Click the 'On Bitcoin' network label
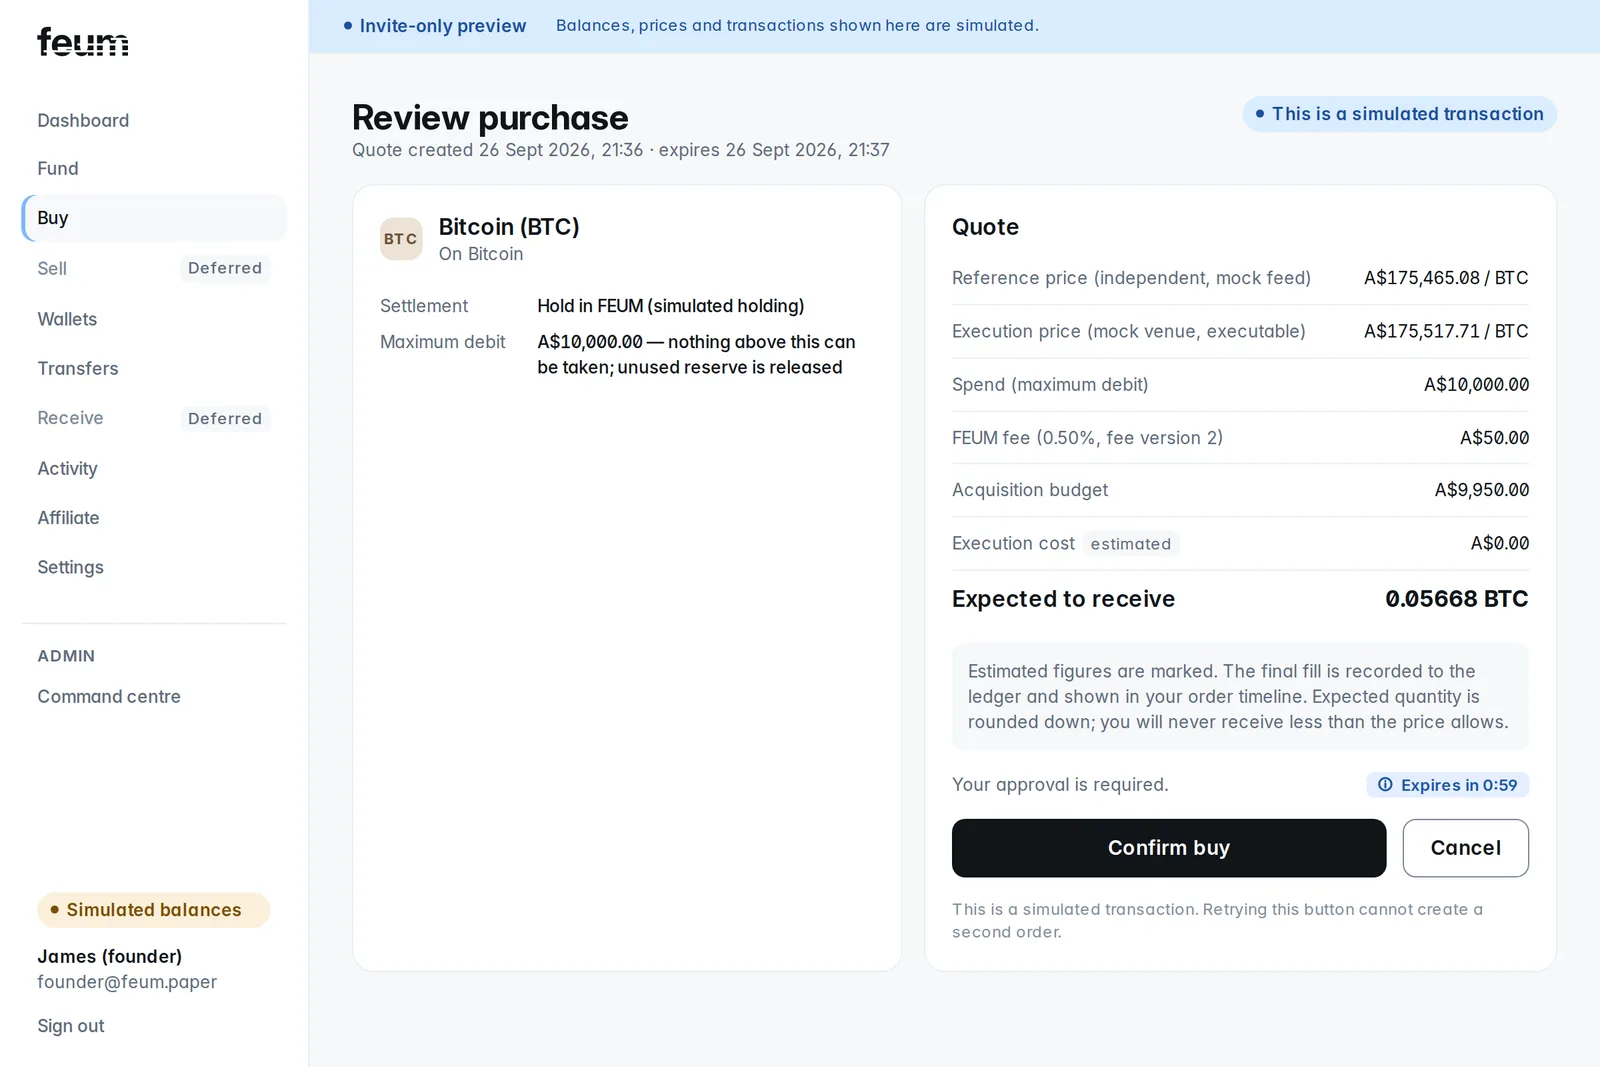The image size is (1600, 1067). click(481, 254)
